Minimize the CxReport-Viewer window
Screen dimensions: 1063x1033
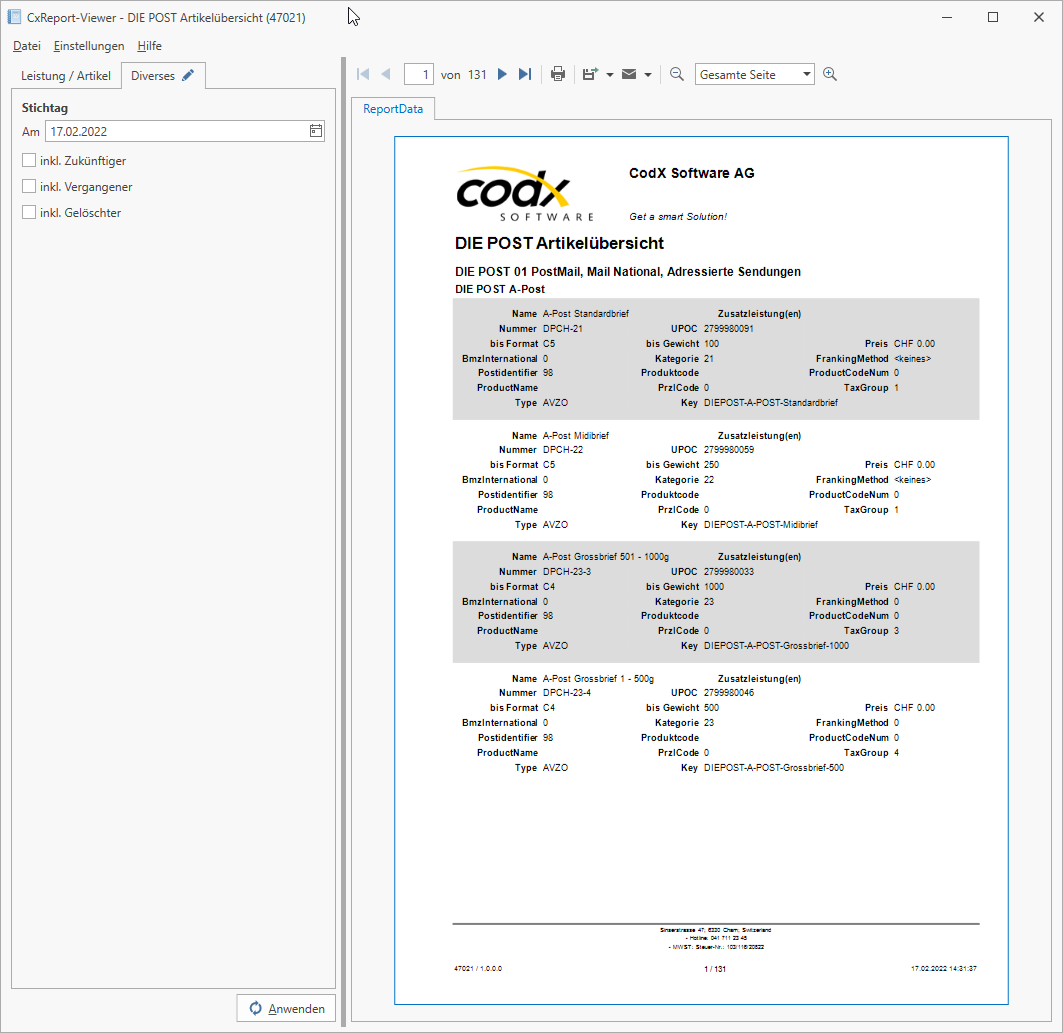pos(947,18)
